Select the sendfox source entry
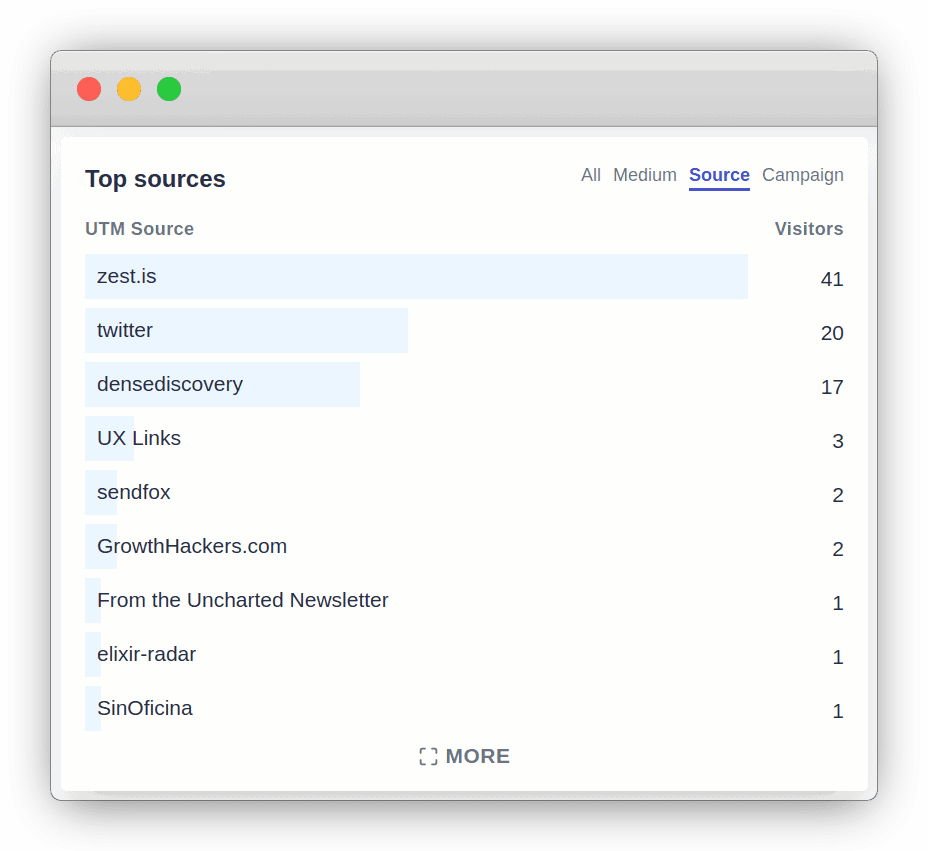Image resolution: width=928 pixels, height=851 pixels. click(133, 492)
